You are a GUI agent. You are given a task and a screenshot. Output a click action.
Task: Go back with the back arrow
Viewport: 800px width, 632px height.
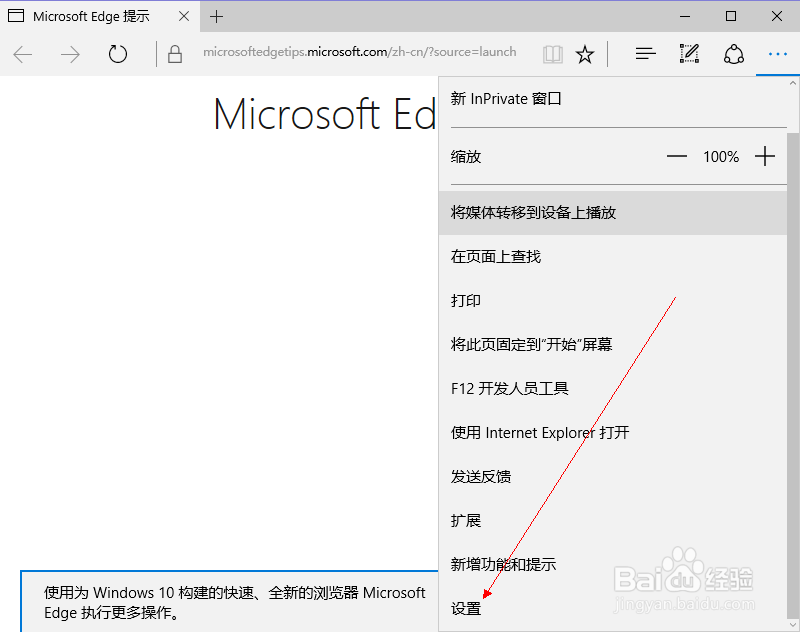point(22,54)
